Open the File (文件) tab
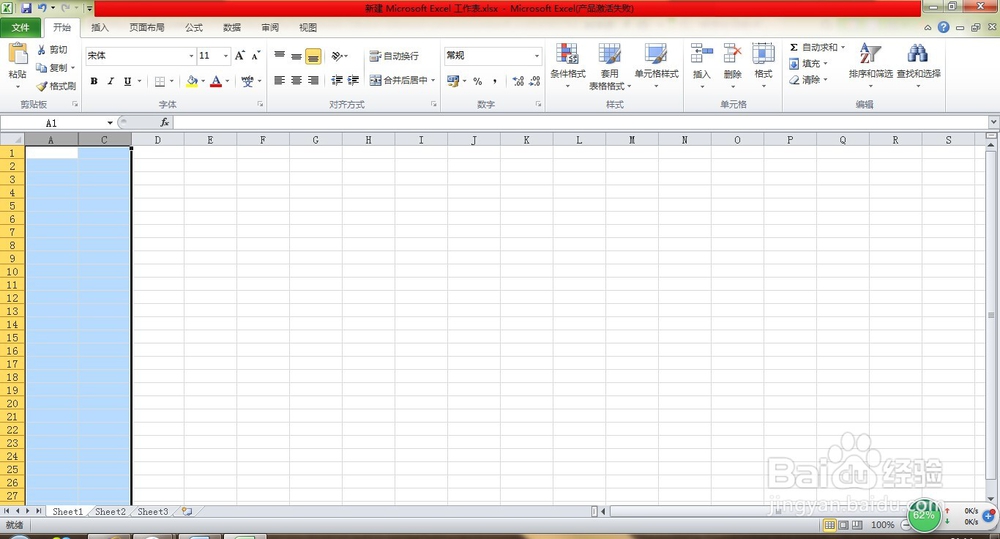Screen dimensions: 1000x539 [x=20, y=27]
